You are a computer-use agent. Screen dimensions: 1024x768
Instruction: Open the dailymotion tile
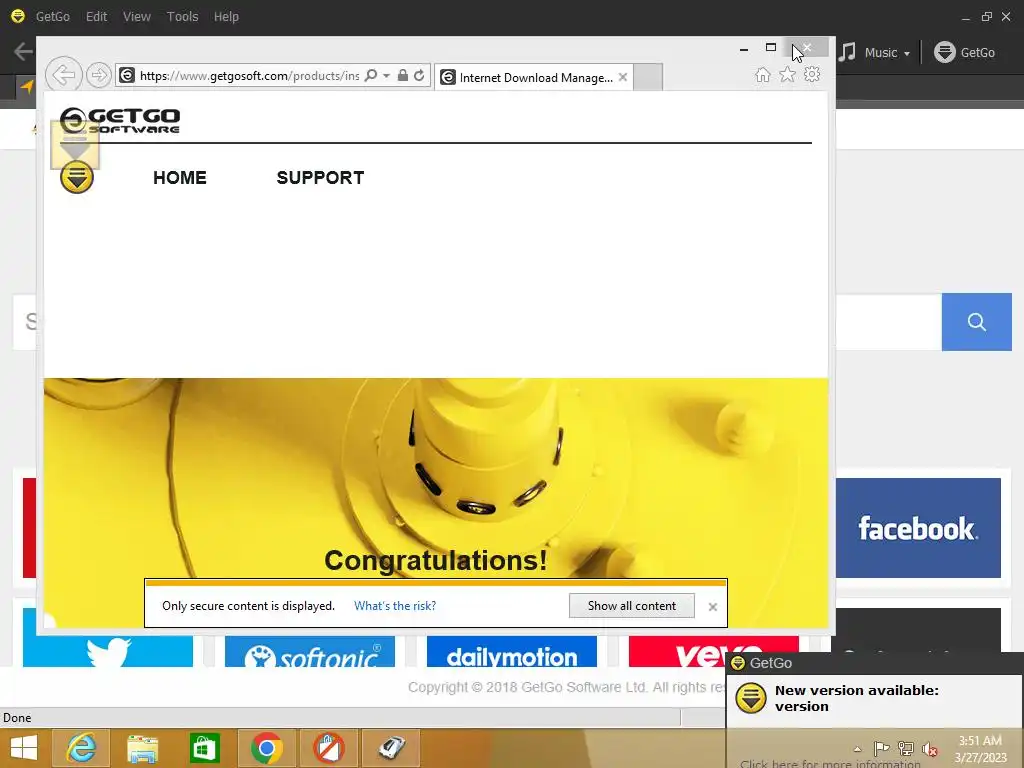[x=511, y=652]
